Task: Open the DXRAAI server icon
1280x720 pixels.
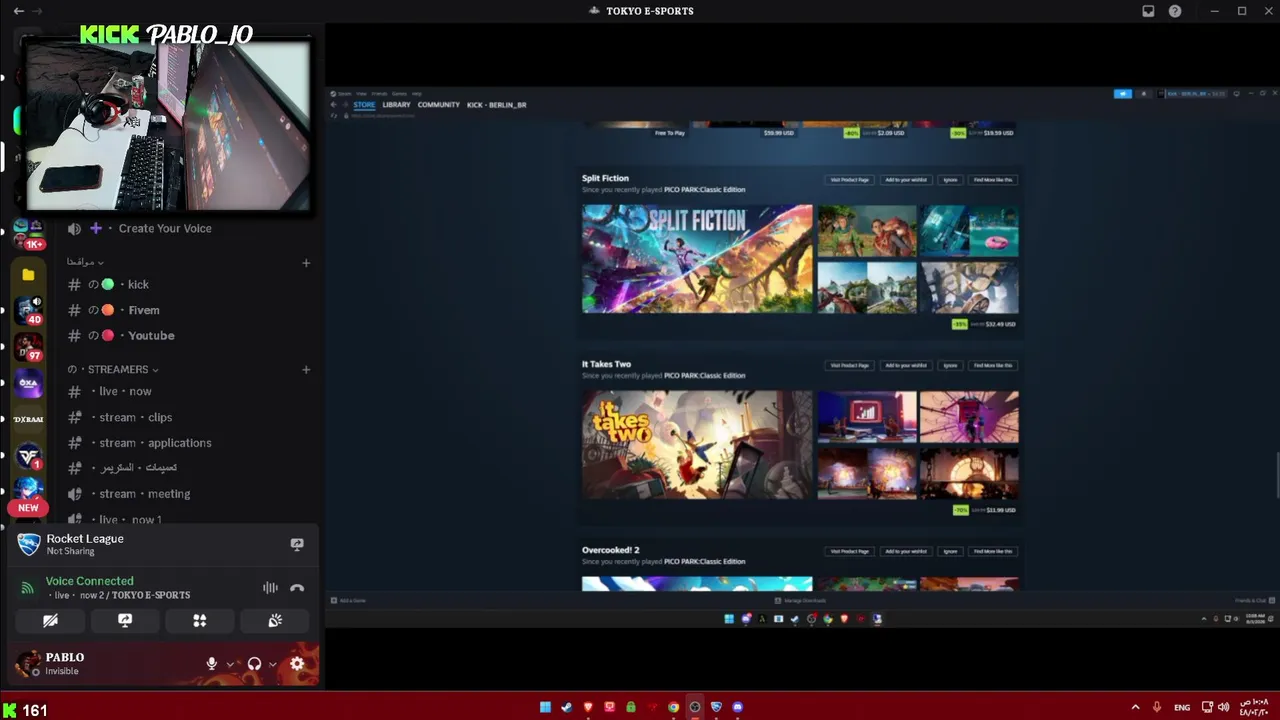Action: tap(28, 420)
